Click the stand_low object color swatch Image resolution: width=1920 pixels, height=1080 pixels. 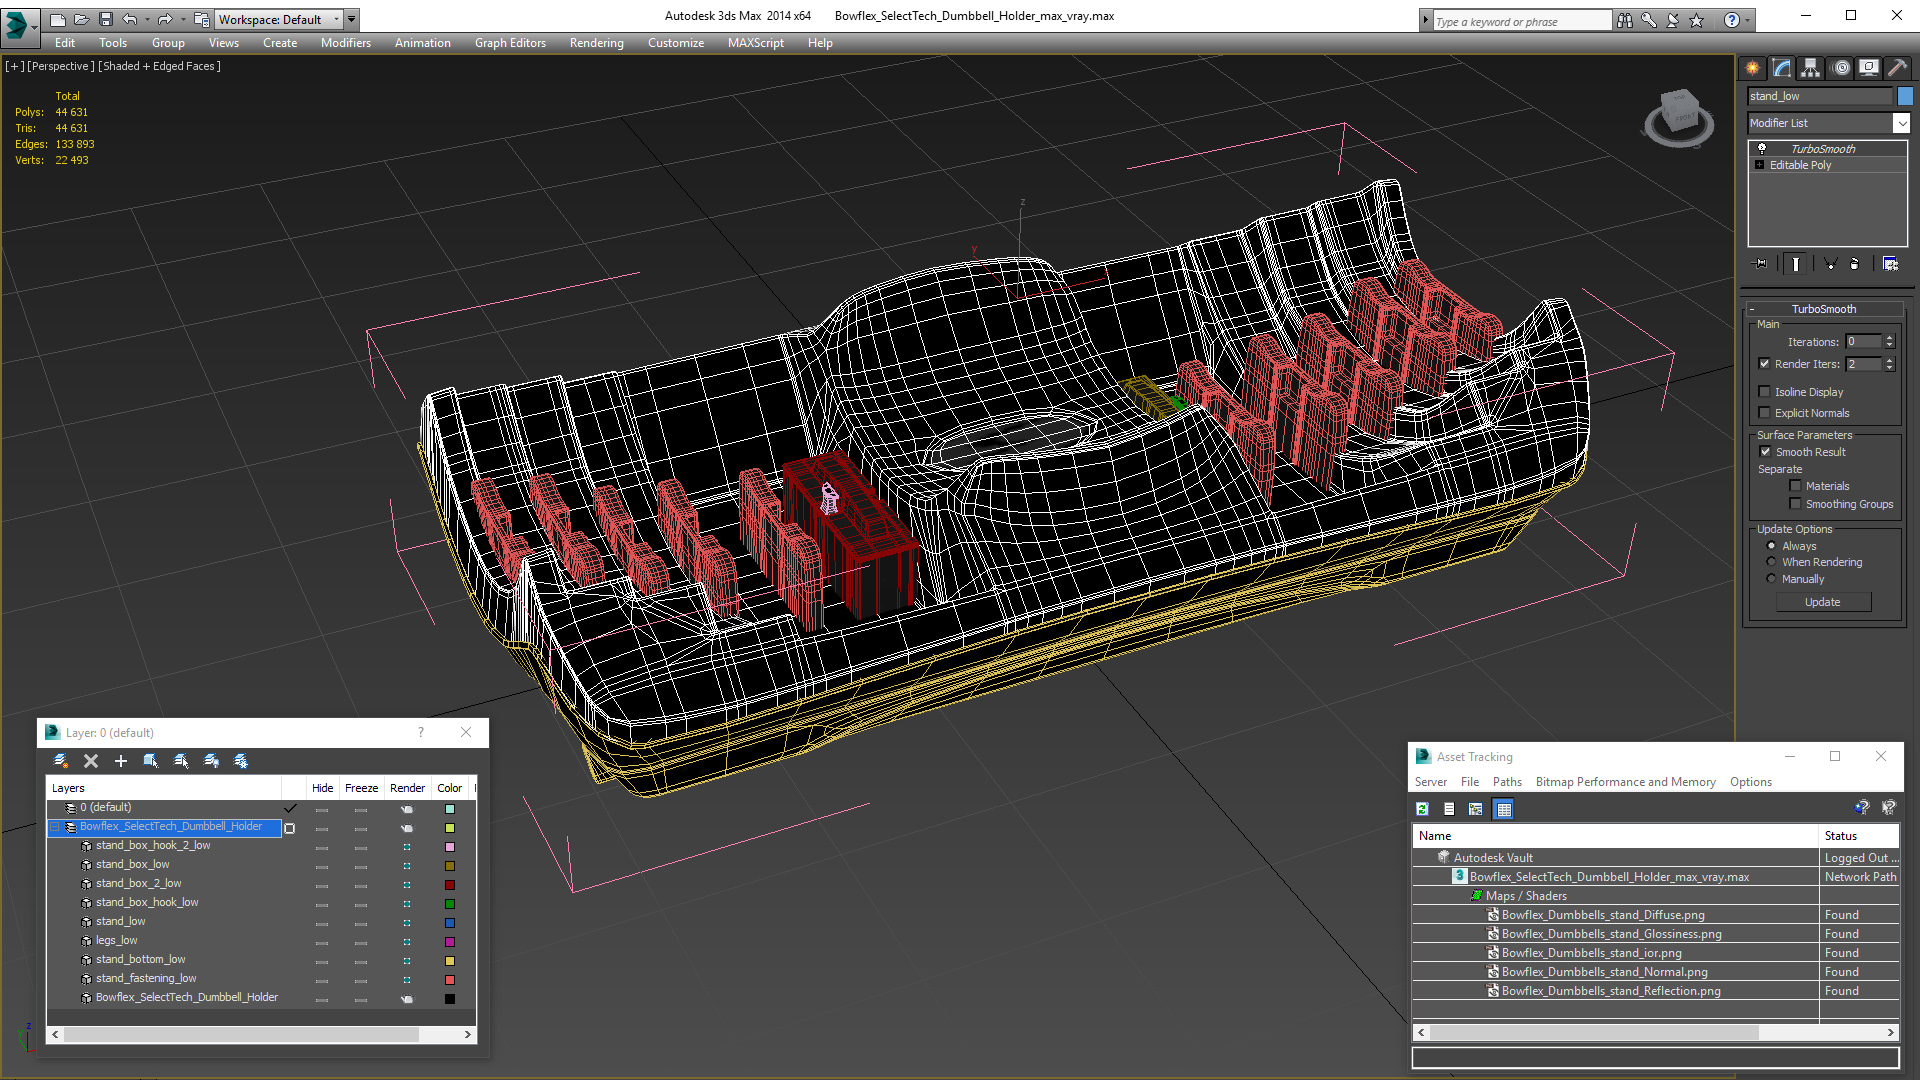tap(1905, 96)
